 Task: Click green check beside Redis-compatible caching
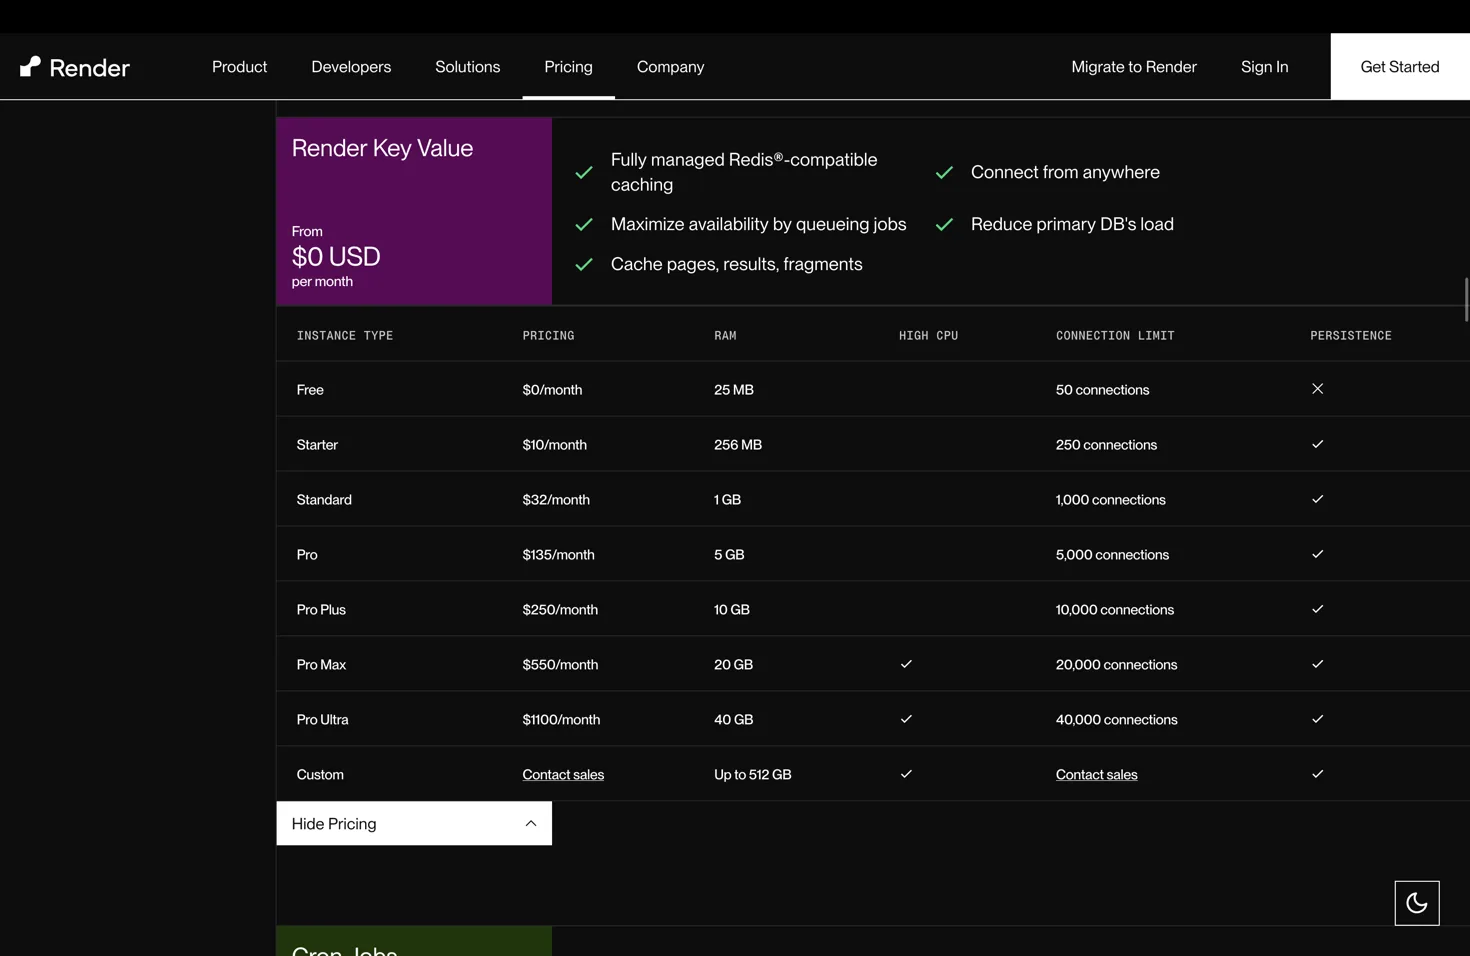click(584, 172)
